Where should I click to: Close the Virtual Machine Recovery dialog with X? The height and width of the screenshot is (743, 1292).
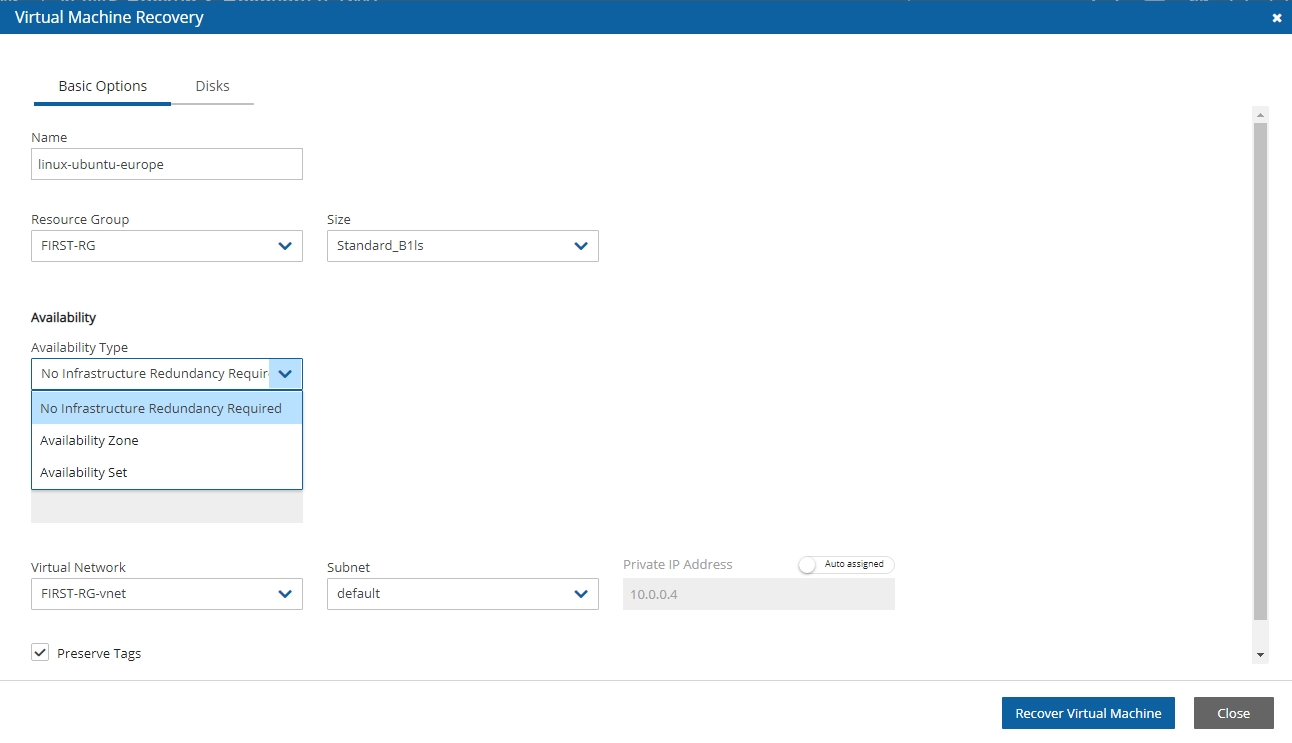tap(1276, 18)
